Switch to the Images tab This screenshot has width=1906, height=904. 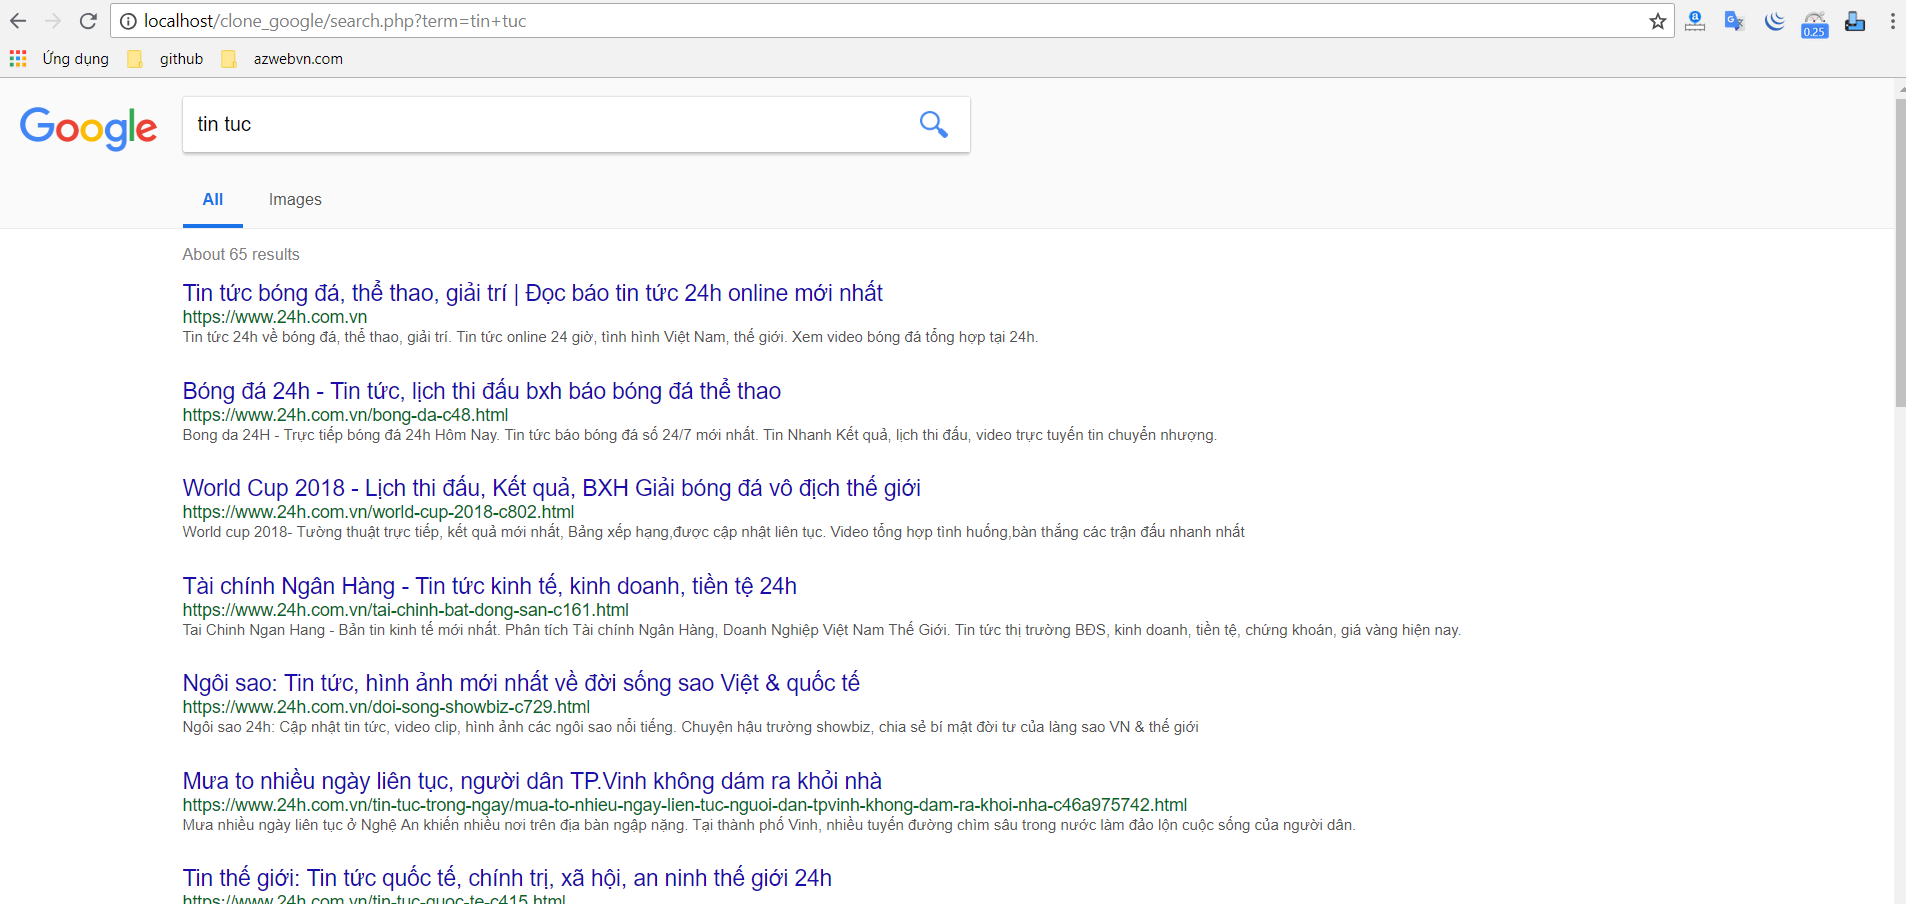pyautogui.click(x=295, y=199)
